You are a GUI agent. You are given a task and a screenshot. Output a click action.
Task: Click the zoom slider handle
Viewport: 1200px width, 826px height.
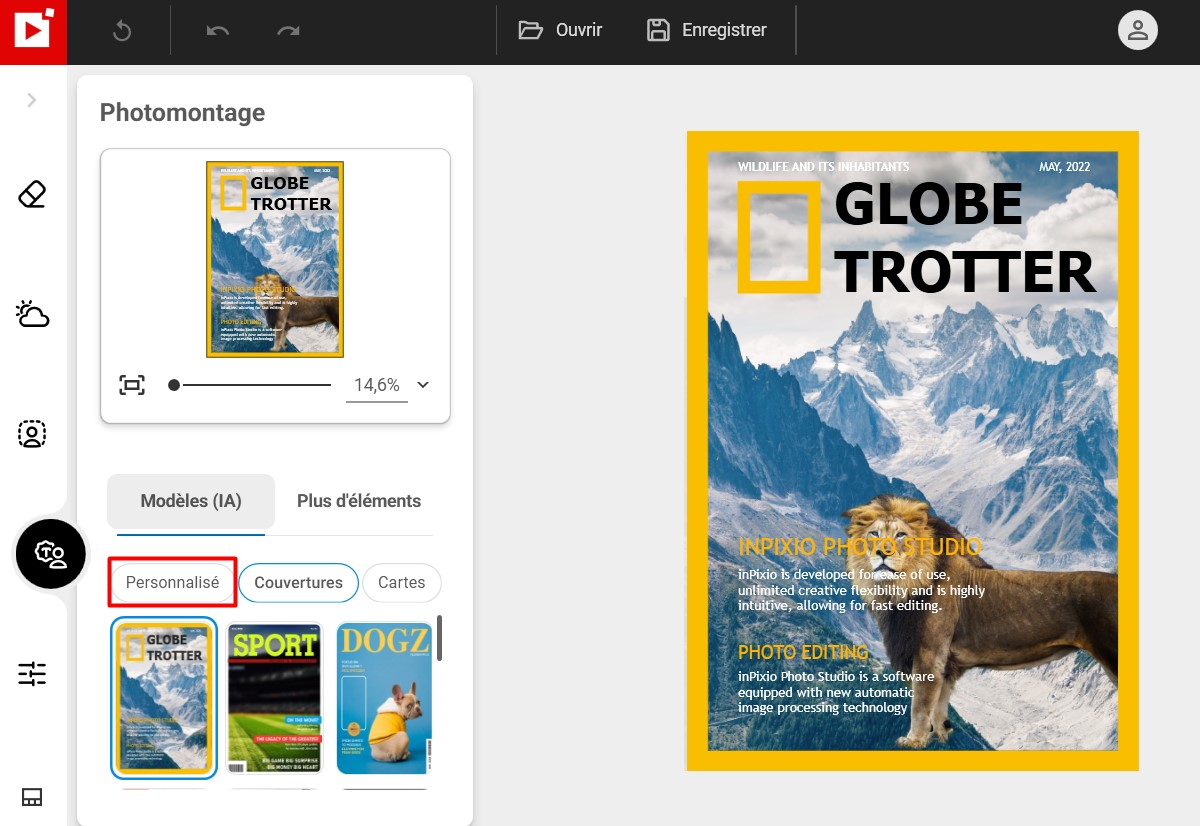pyautogui.click(x=174, y=385)
